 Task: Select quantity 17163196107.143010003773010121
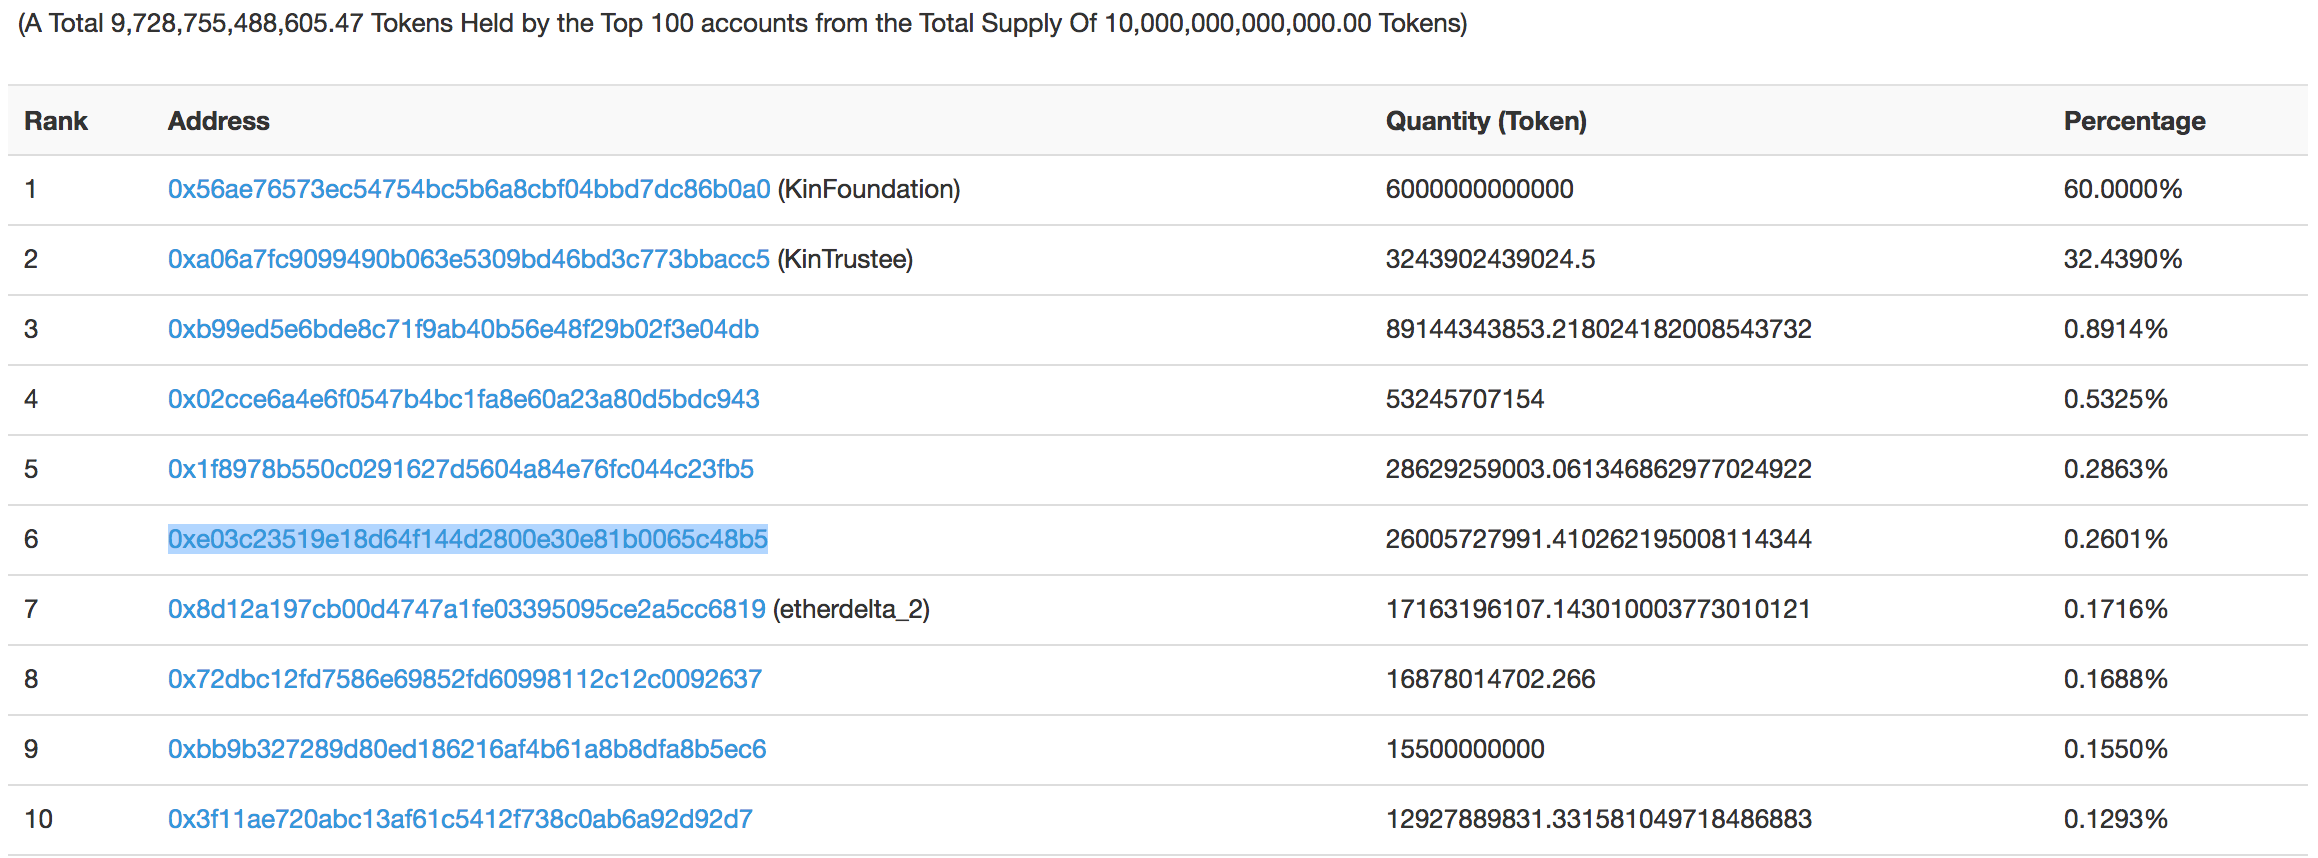[x=1598, y=609]
